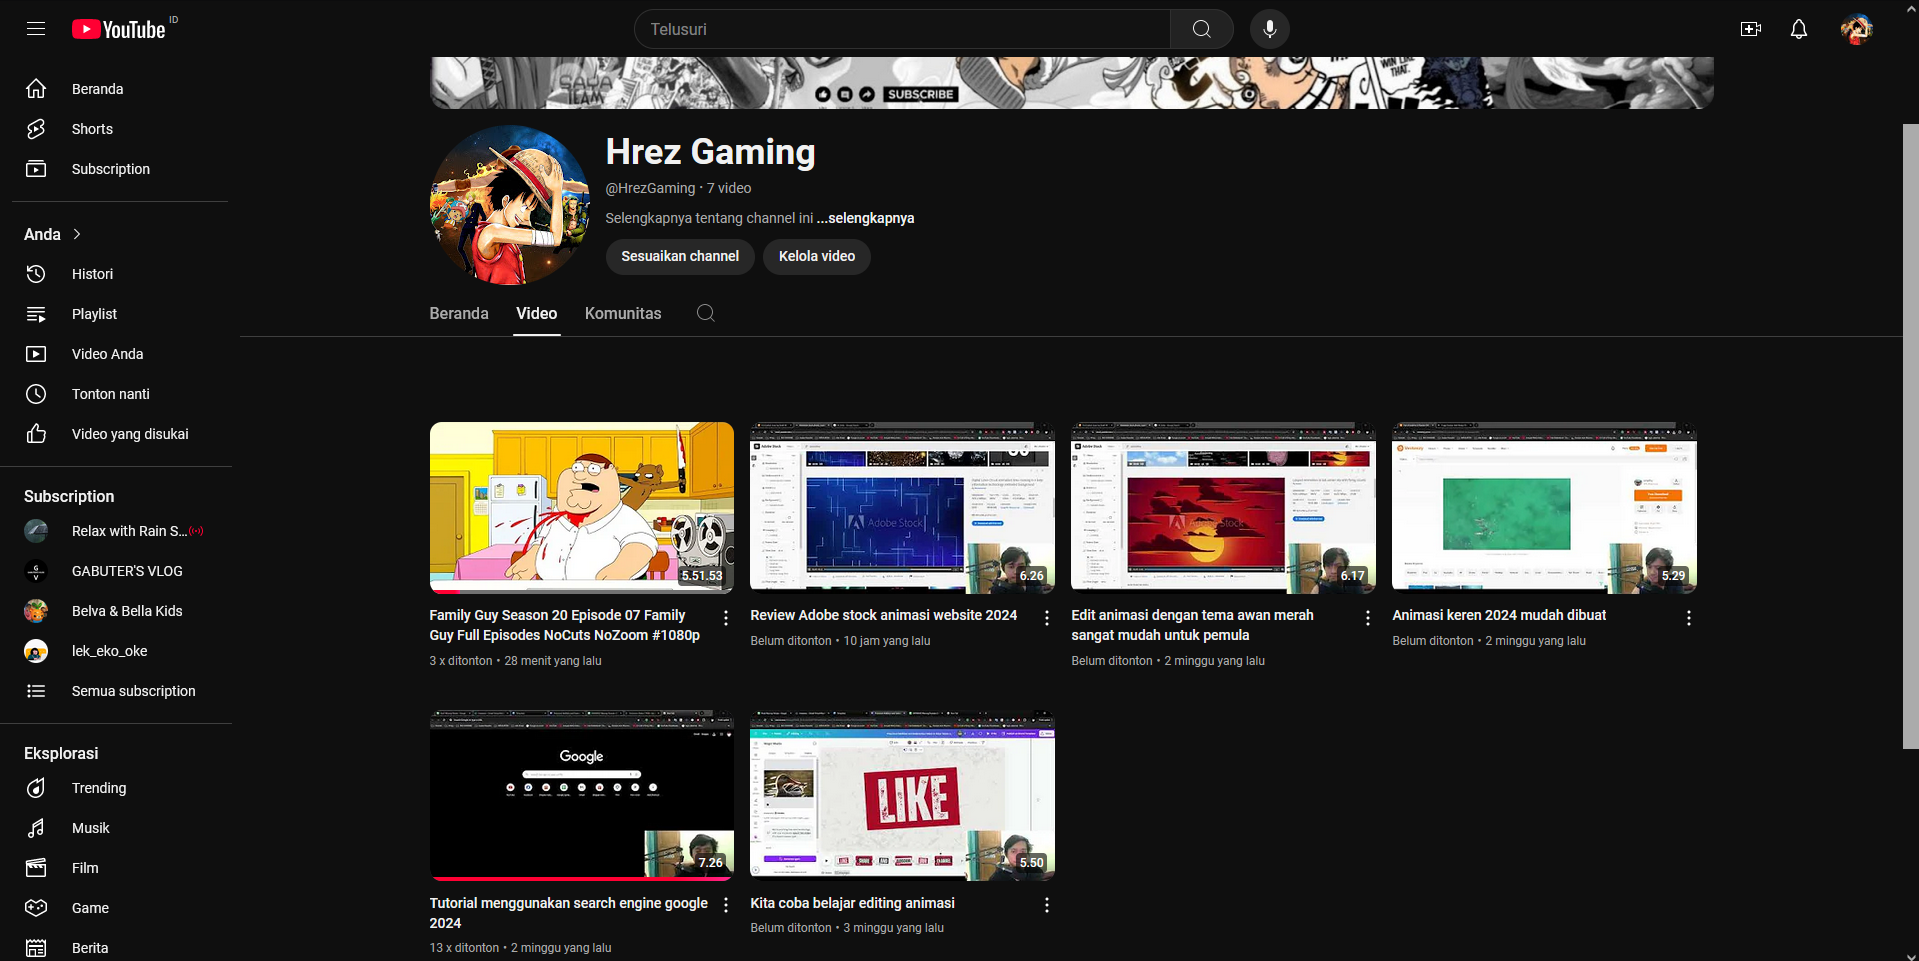The width and height of the screenshot is (1919, 961).
Task: Open Histori watch history
Action: tap(120, 274)
